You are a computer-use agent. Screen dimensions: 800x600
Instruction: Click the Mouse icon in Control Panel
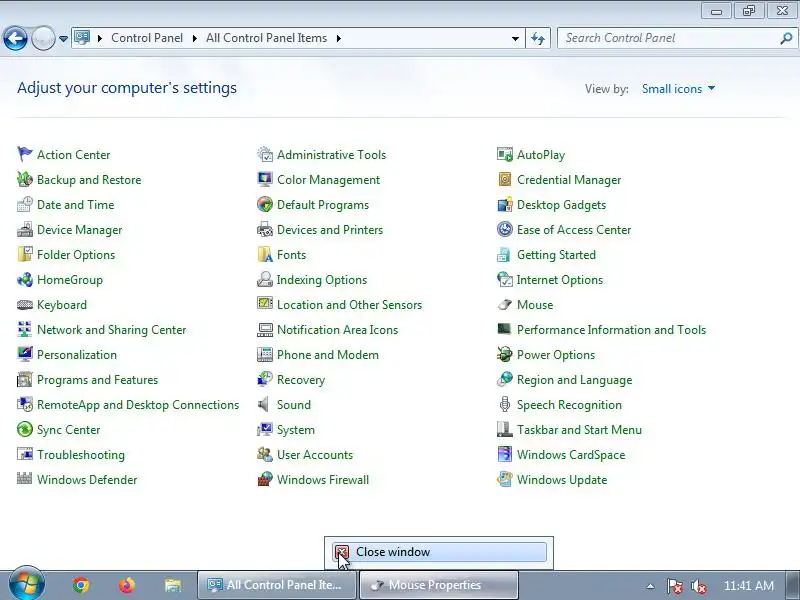pos(505,305)
